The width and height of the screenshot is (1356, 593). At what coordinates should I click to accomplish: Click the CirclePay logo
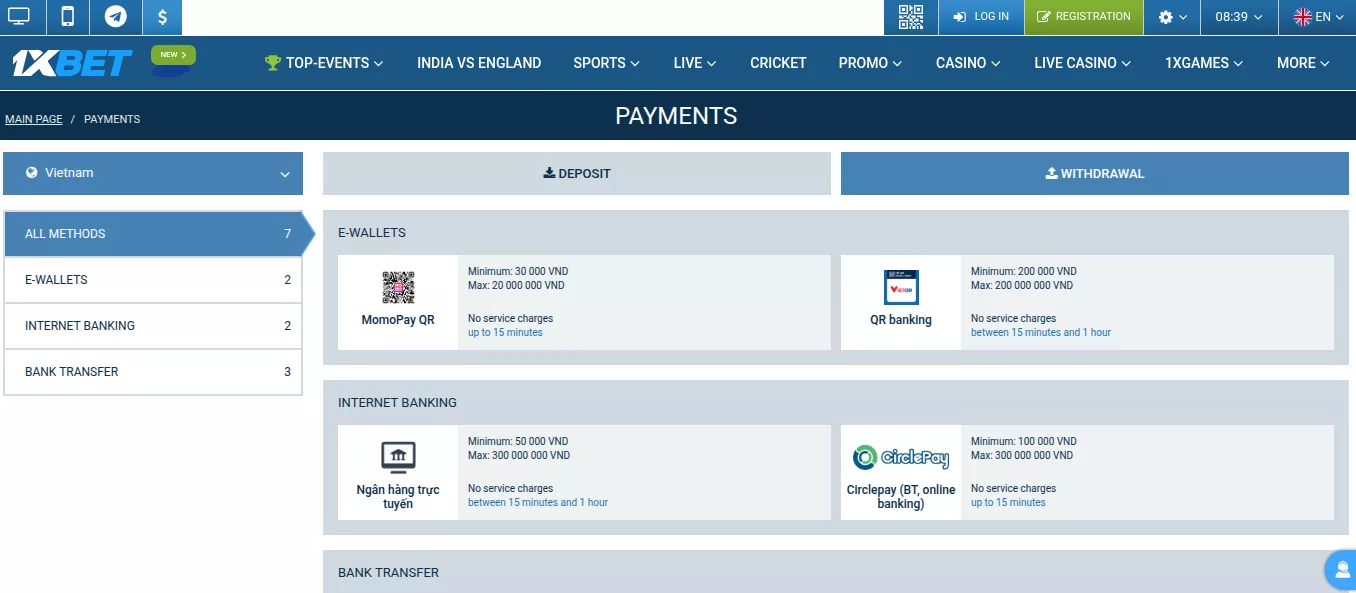(x=901, y=458)
